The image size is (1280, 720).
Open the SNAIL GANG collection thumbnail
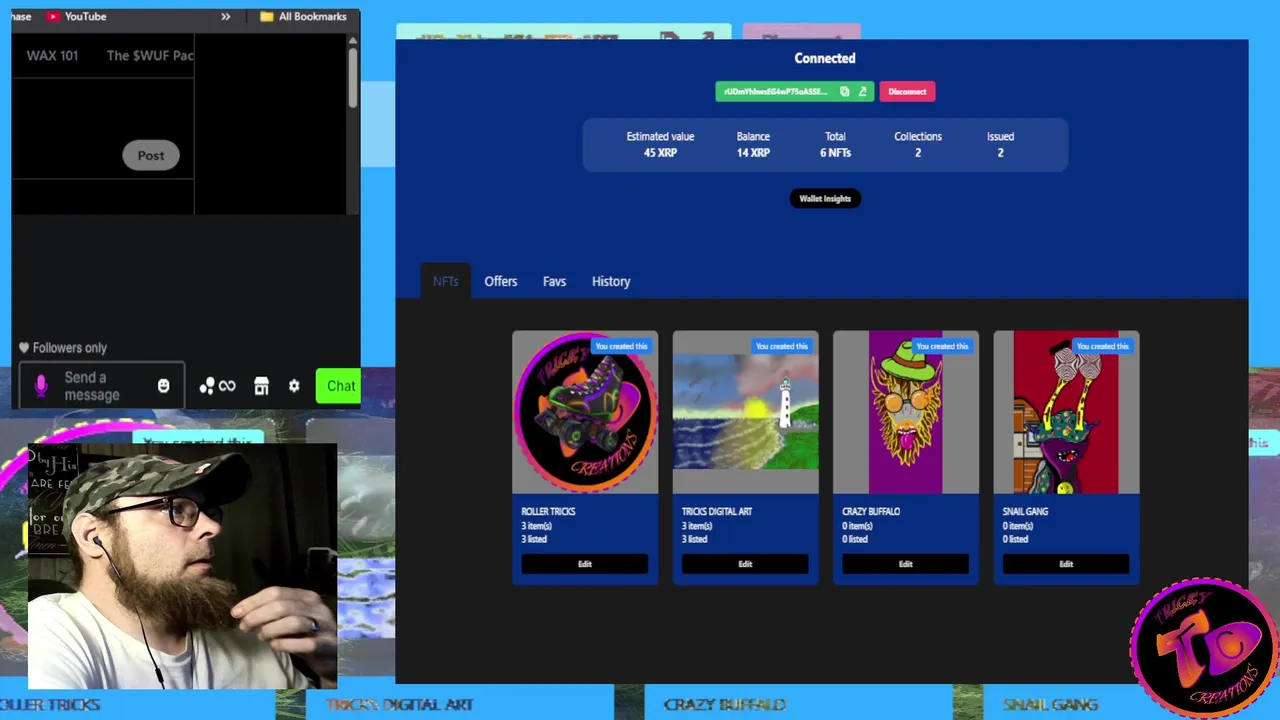click(x=1066, y=412)
